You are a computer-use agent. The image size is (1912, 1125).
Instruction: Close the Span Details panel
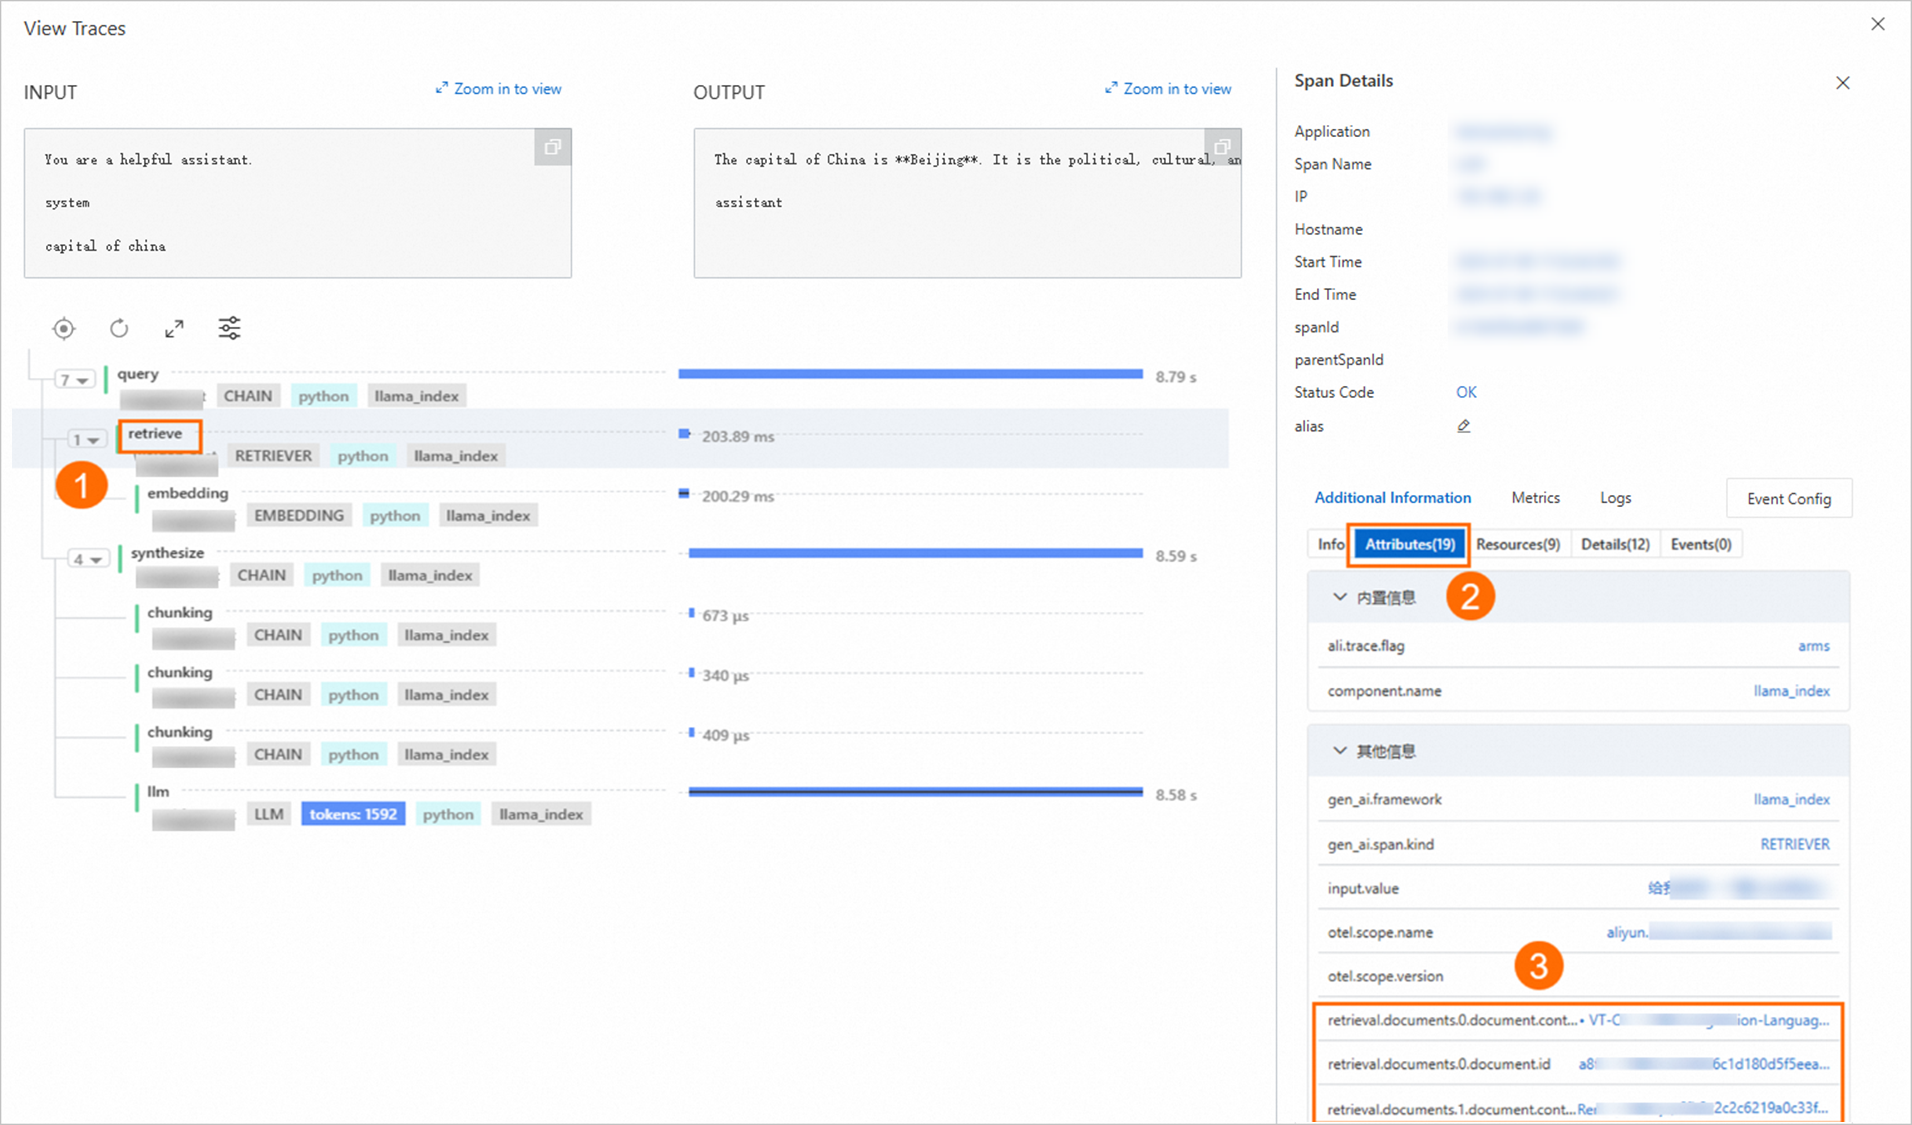[x=1843, y=83]
